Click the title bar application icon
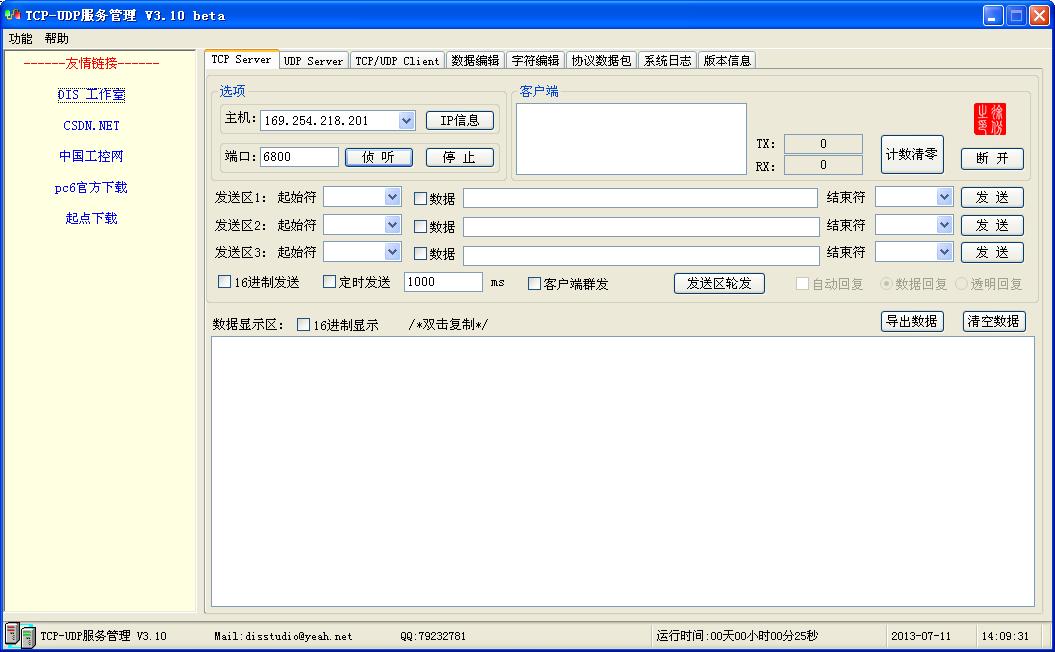This screenshot has height=652, width=1055. coord(12,15)
